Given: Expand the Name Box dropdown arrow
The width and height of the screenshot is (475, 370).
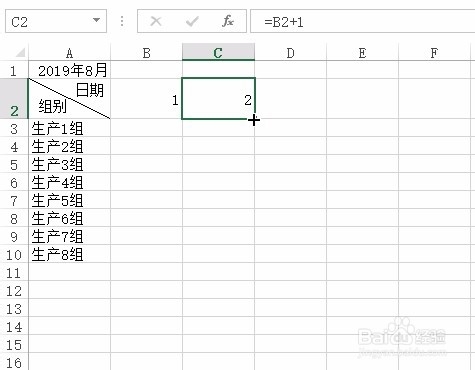Looking at the screenshot, I should click(x=96, y=20).
